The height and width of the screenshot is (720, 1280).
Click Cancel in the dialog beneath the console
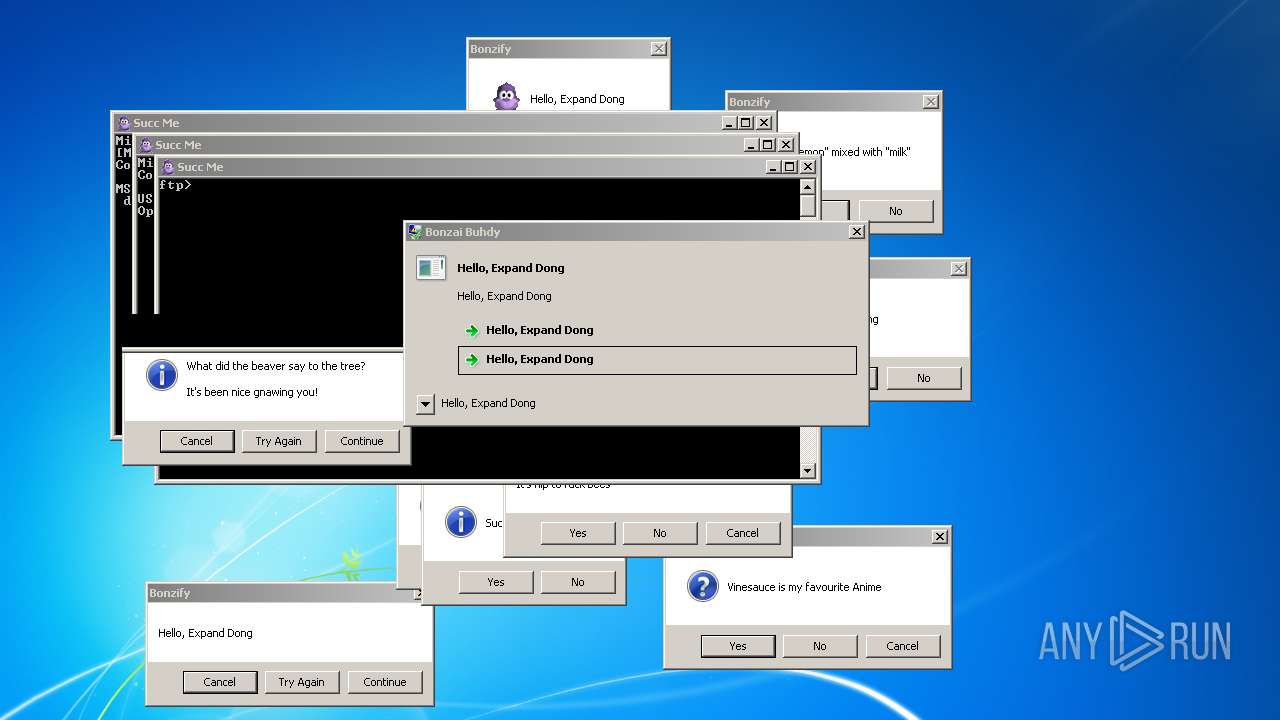click(x=743, y=533)
